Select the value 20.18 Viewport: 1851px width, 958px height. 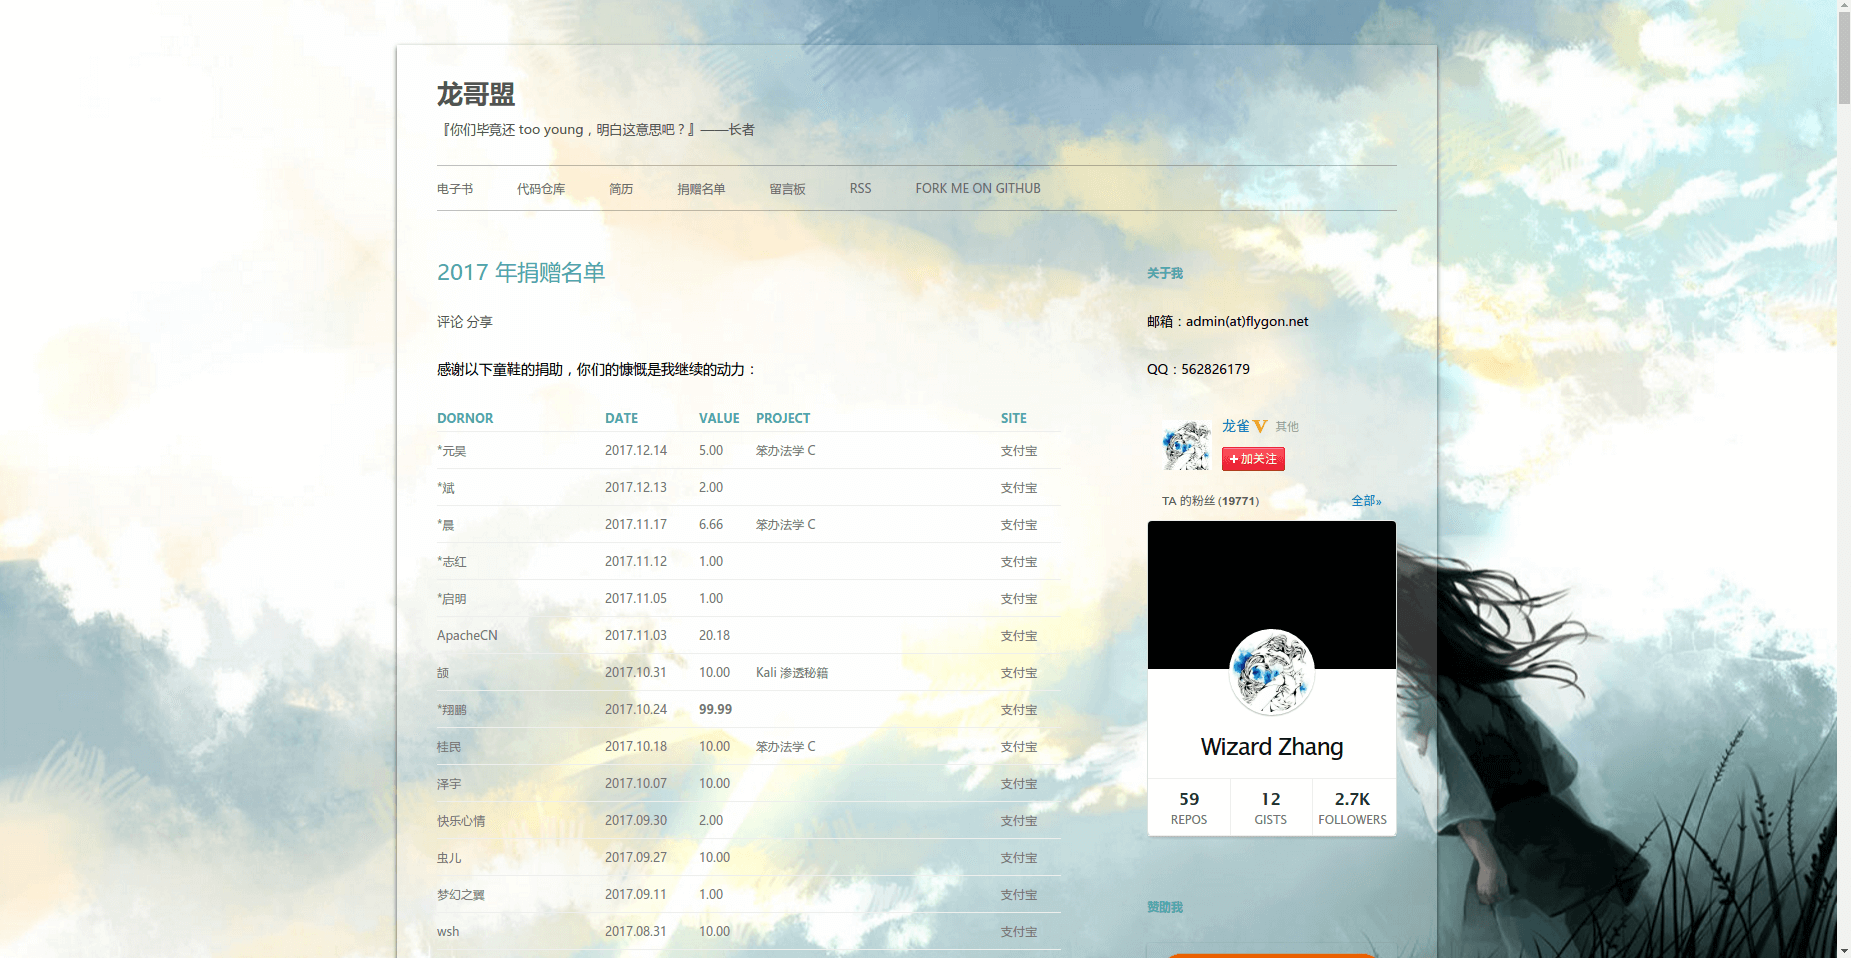click(x=714, y=635)
